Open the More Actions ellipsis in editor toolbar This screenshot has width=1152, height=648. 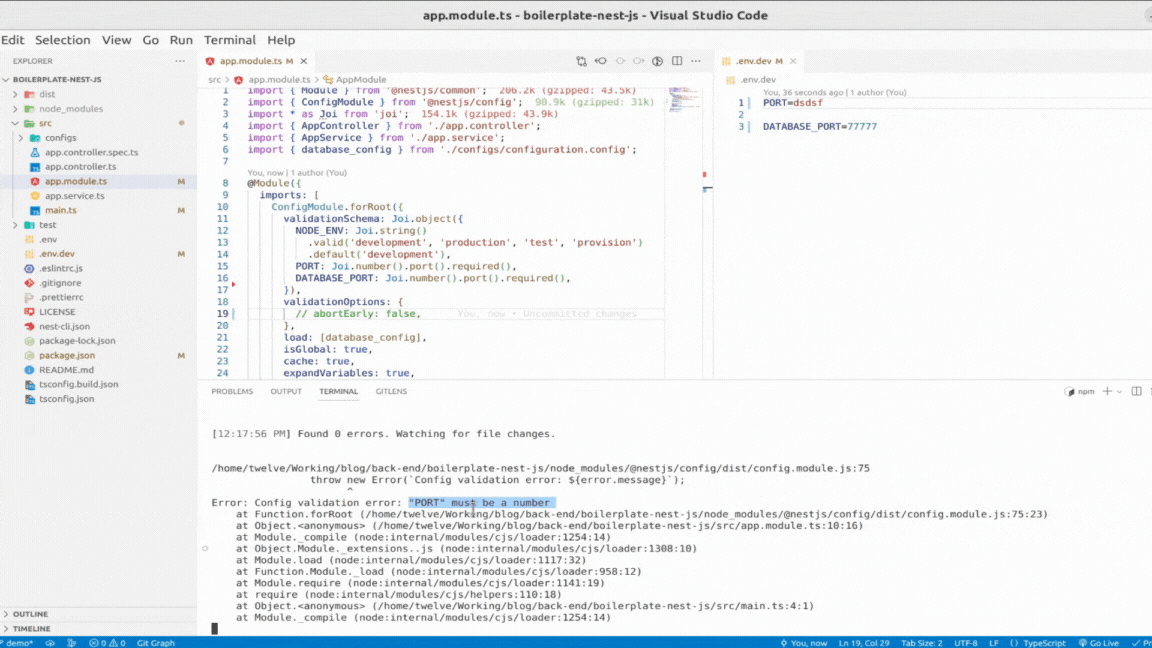click(x=696, y=61)
